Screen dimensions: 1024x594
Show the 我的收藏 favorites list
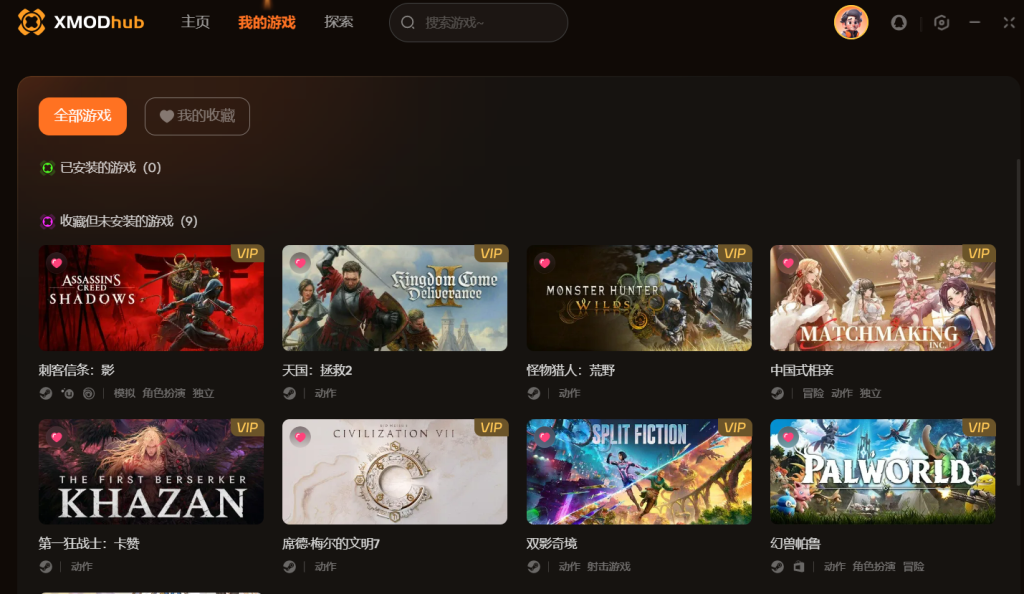(197, 116)
